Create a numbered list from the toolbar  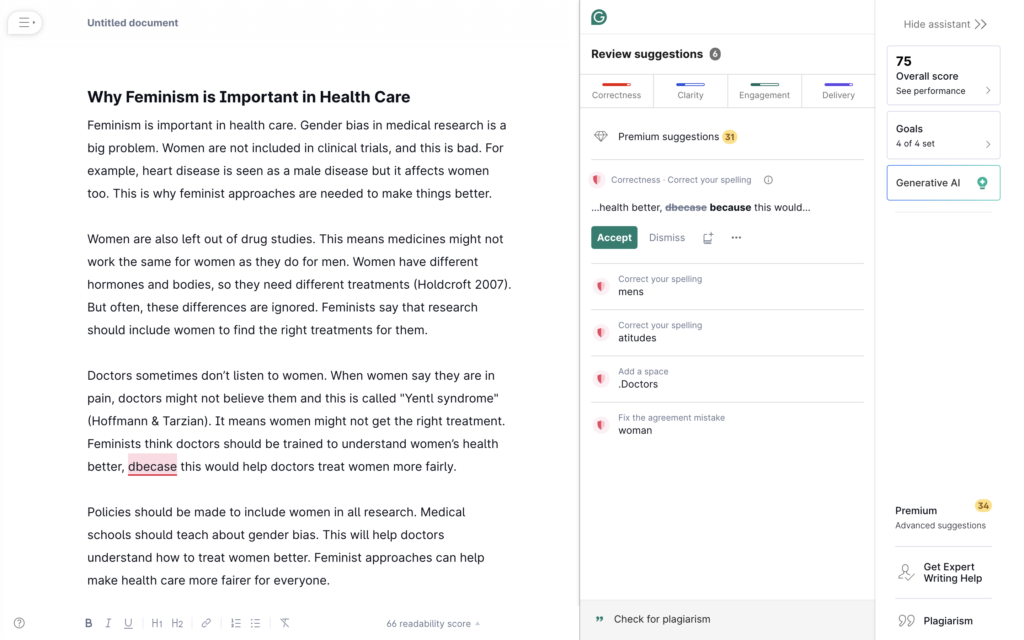point(235,622)
